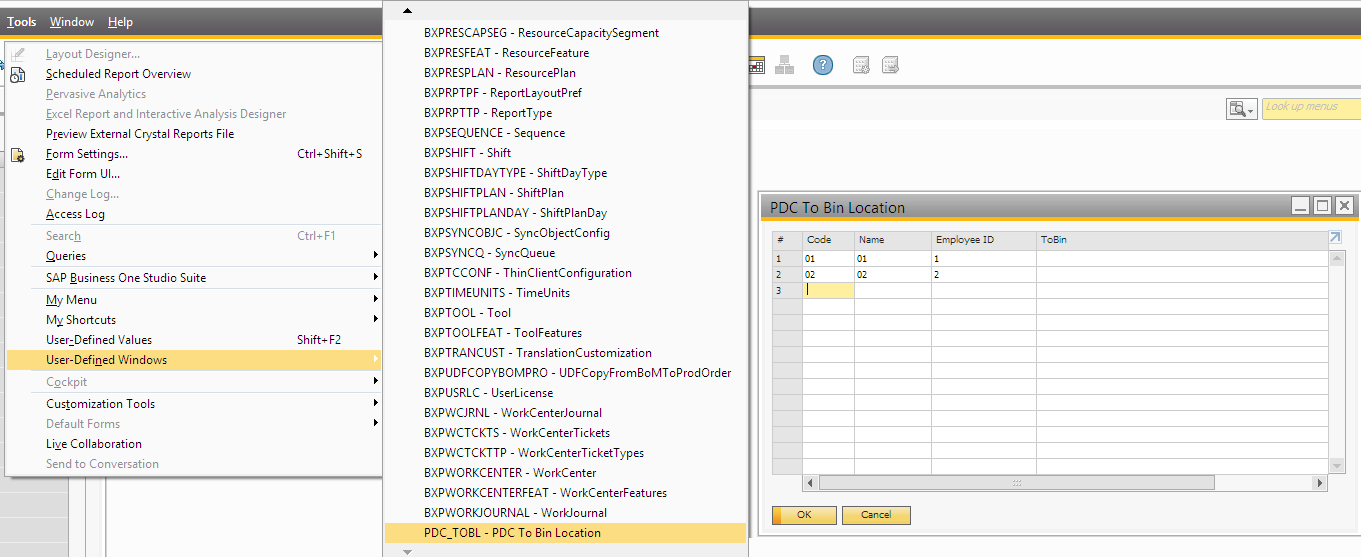Click the grid icon with gear

[860, 66]
